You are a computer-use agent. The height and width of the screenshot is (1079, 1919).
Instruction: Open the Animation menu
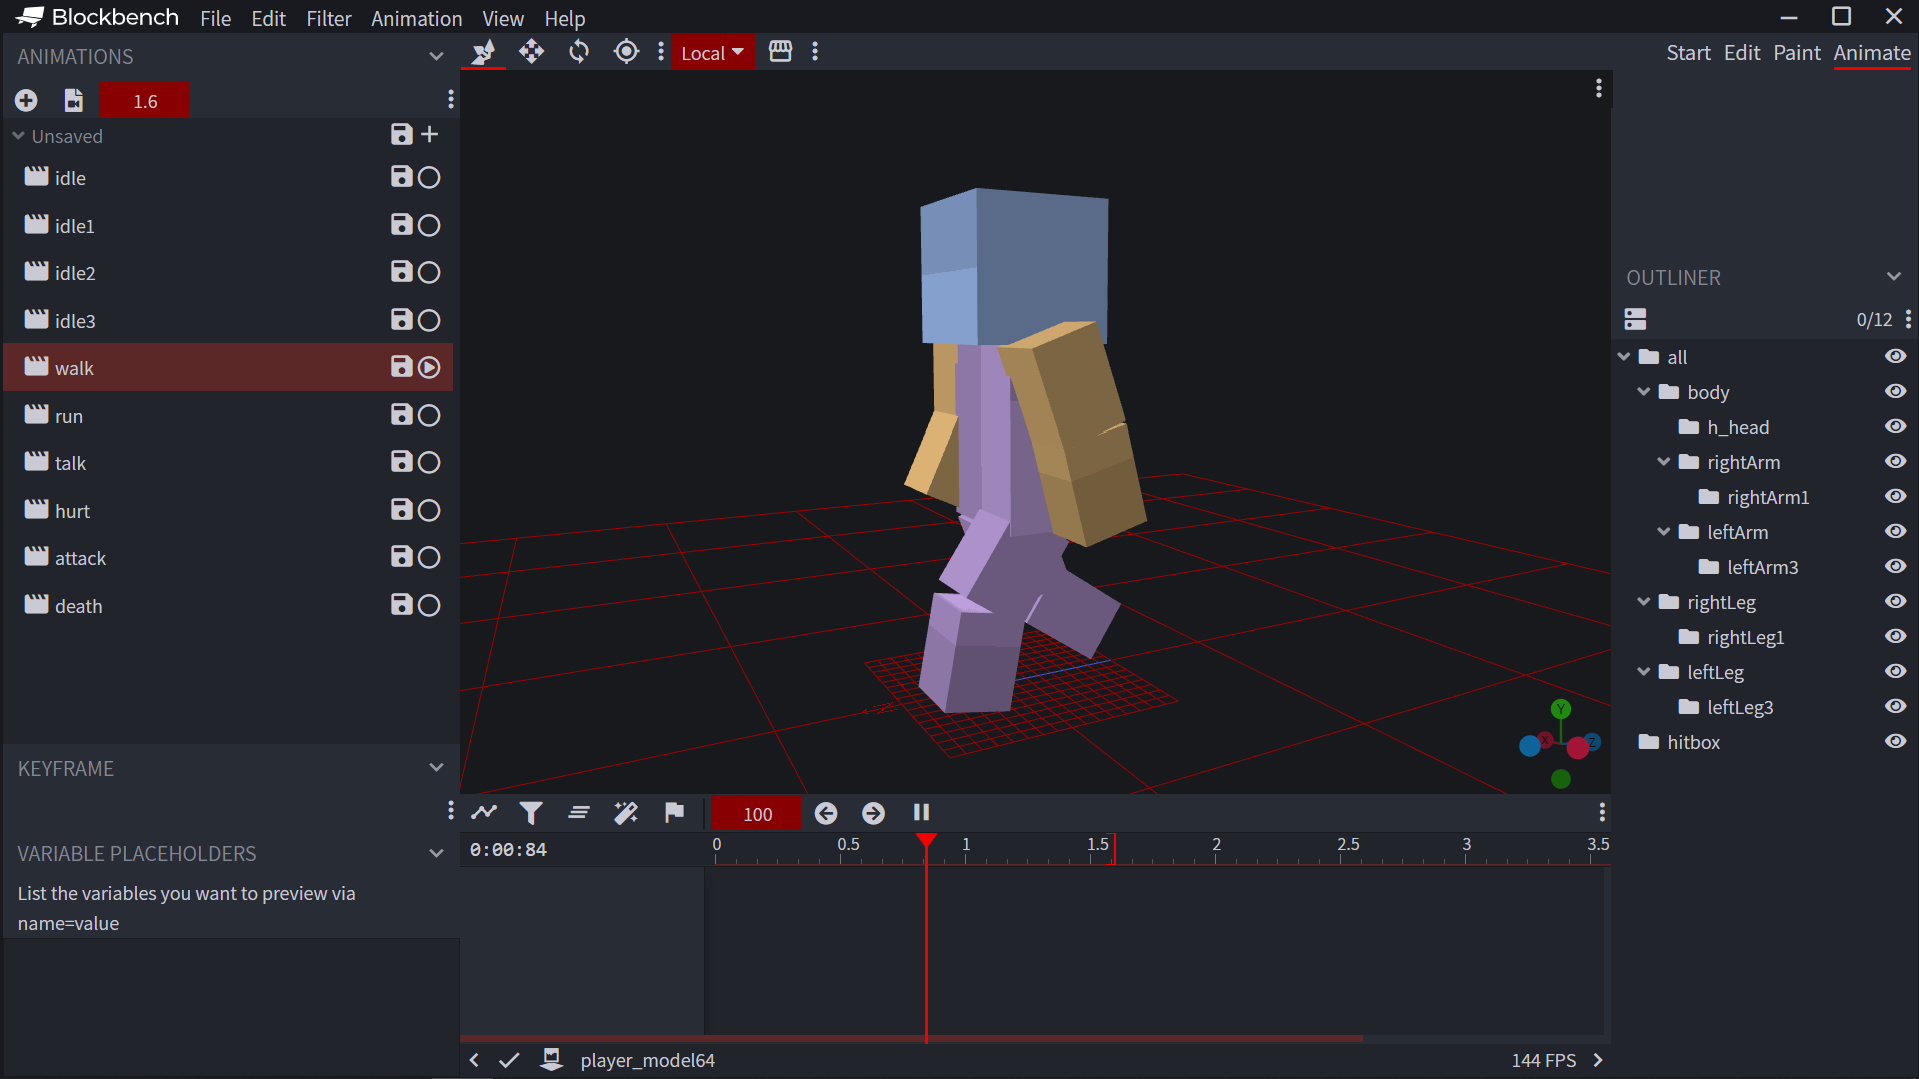point(416,18)
